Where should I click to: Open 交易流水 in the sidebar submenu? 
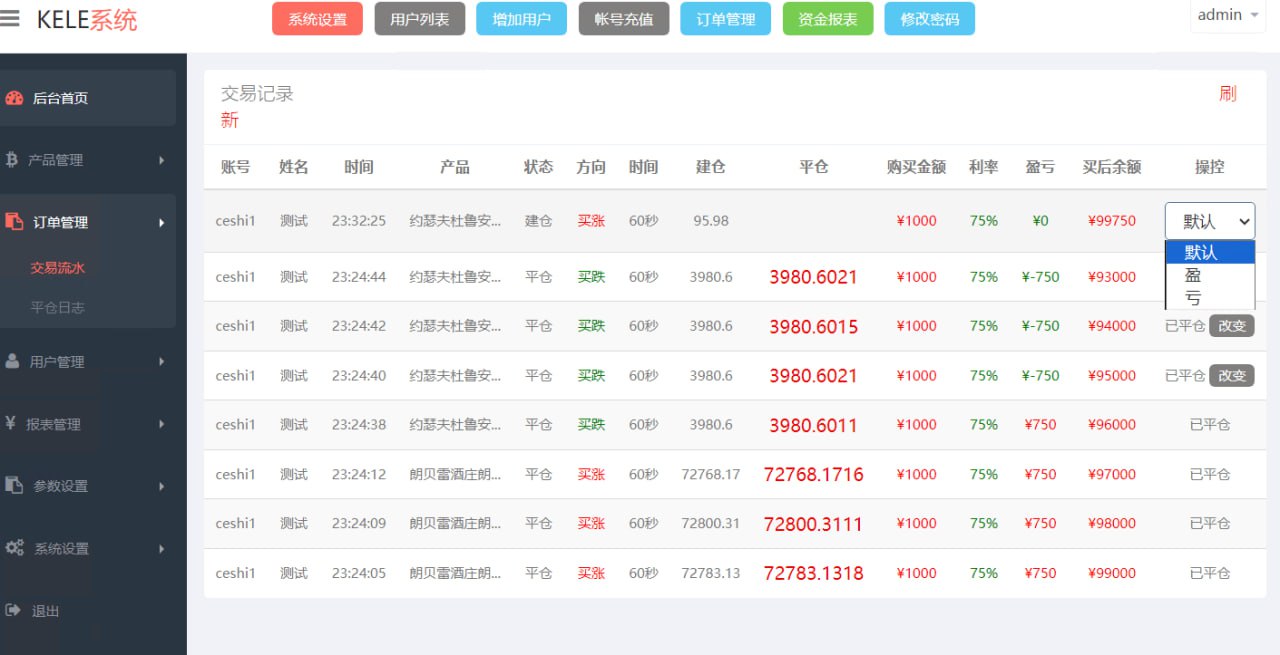coord(57,268)
